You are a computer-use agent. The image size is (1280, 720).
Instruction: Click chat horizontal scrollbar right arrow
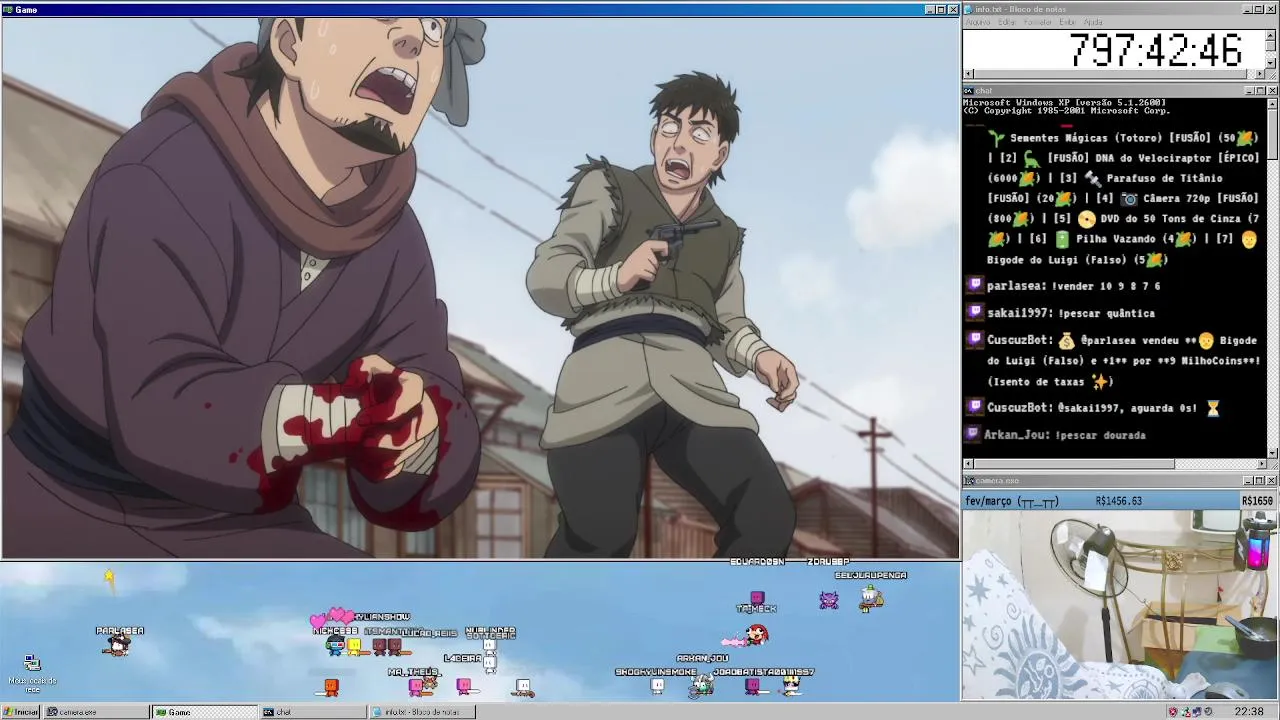coord(1261,464)
